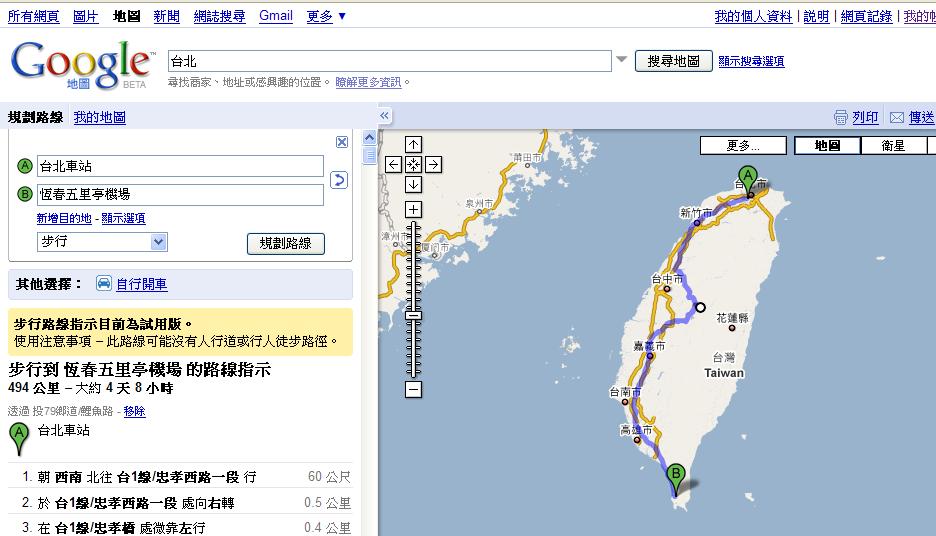Click 台北車站 start label in directions

coord(64,430)
